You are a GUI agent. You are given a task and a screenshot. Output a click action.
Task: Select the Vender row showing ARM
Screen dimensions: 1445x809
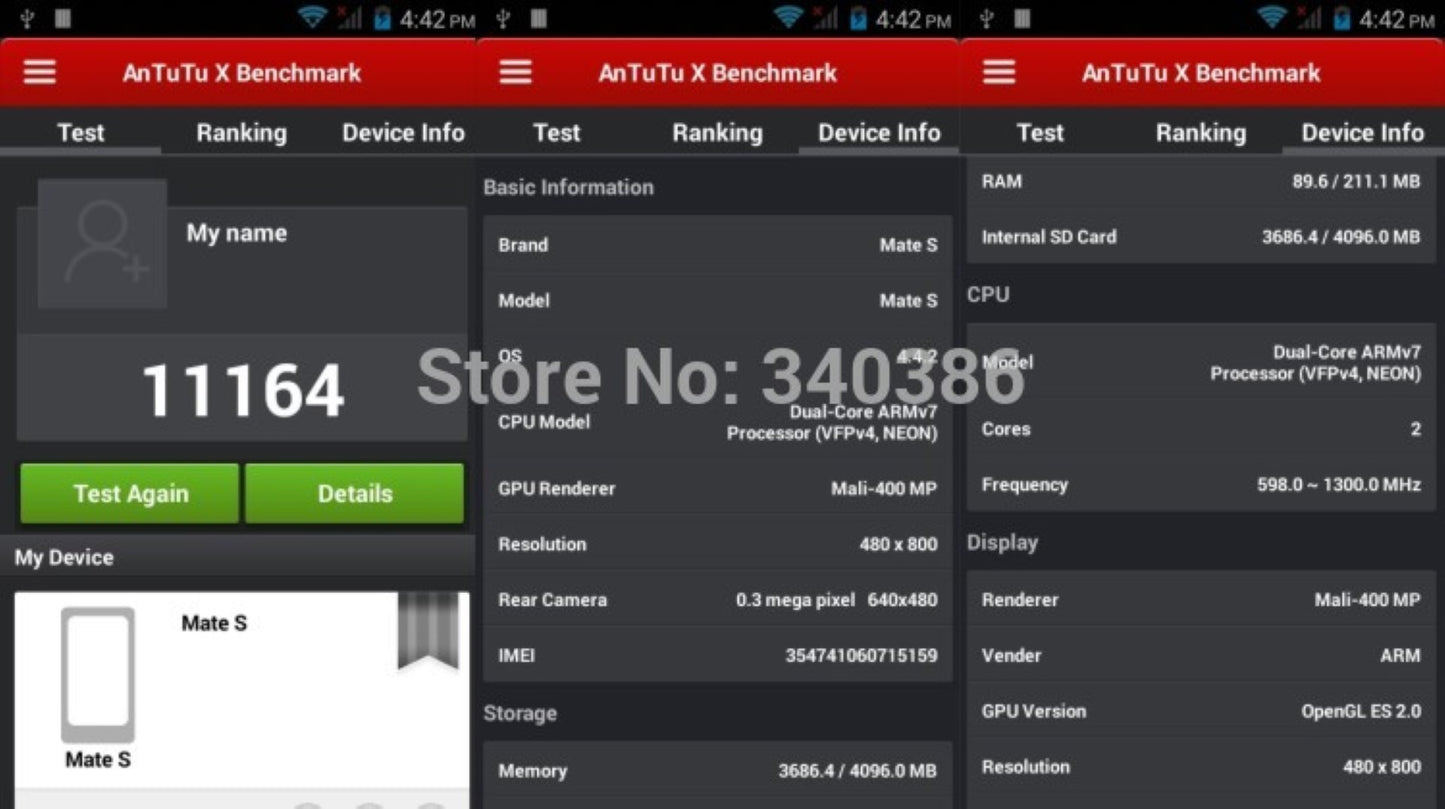coord(1201,656)
